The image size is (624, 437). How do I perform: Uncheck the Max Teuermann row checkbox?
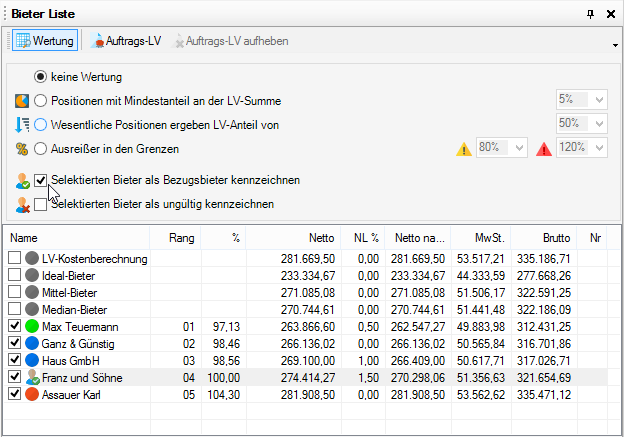click(15, 326)
